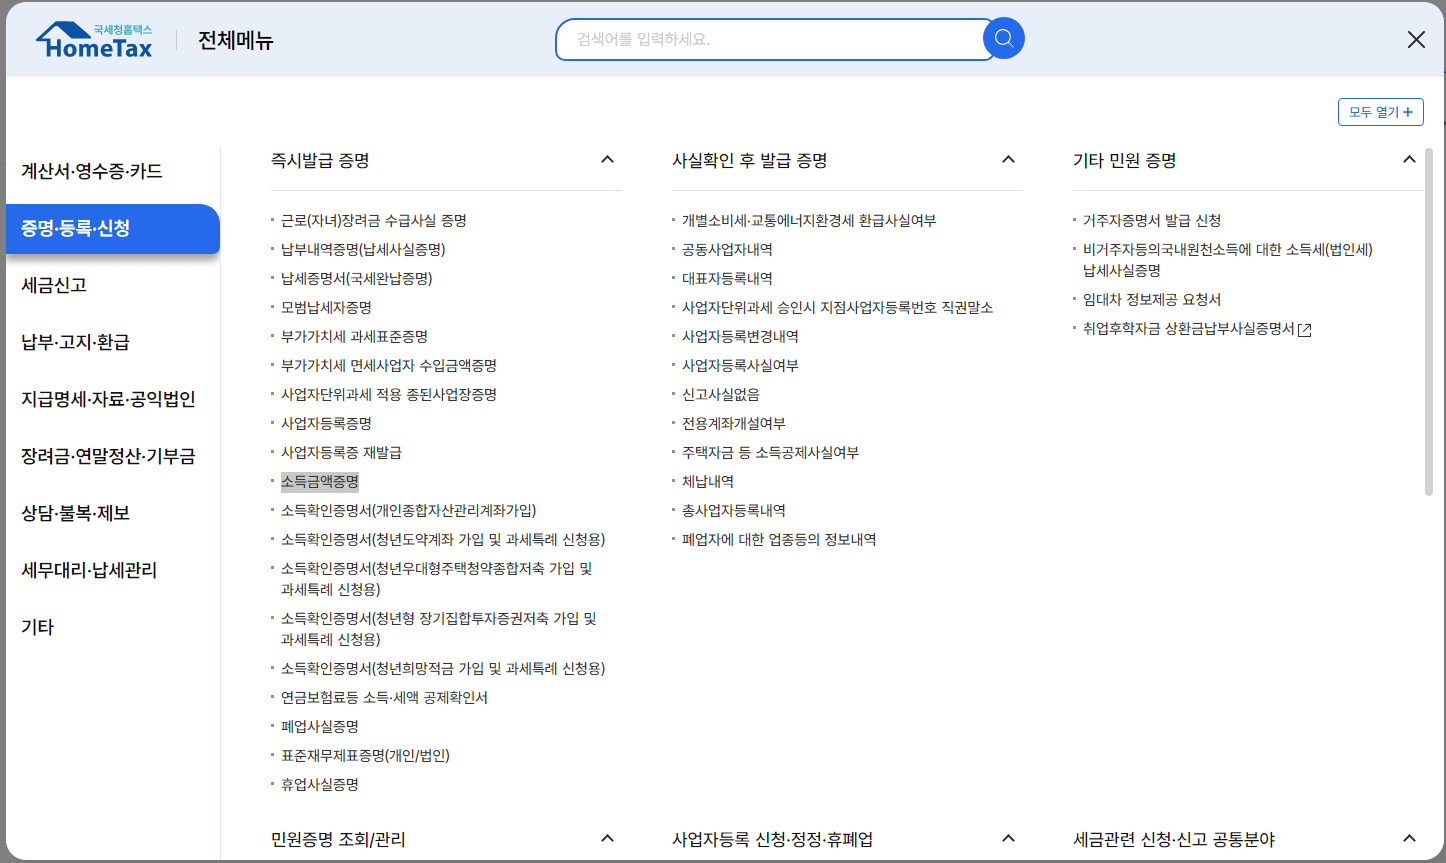The width and height of the screenshot is (1446, 863).
Task: Open the 상담·불복·제보 side menu
Action: (75, 513)
